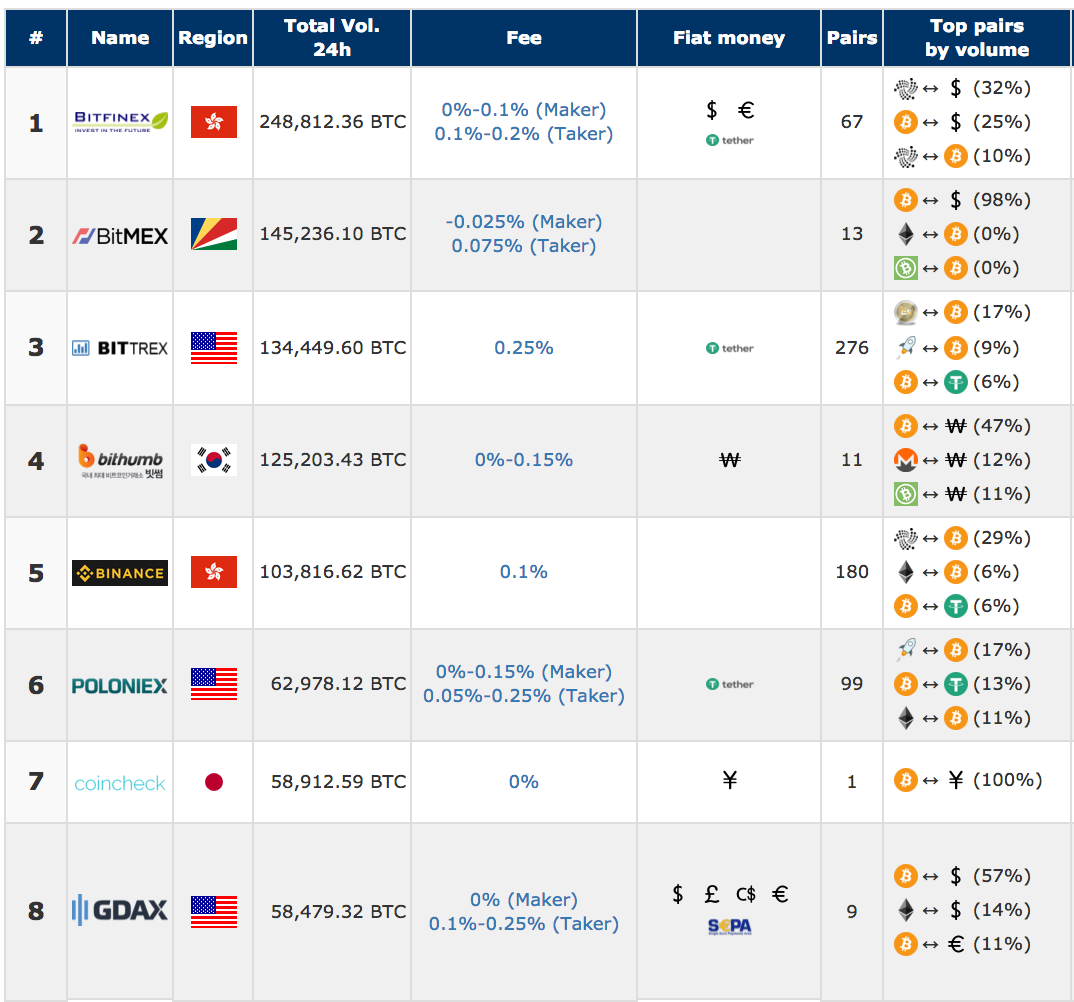Click the Won symbol in Bithumb fiat column

click(729, 460)
